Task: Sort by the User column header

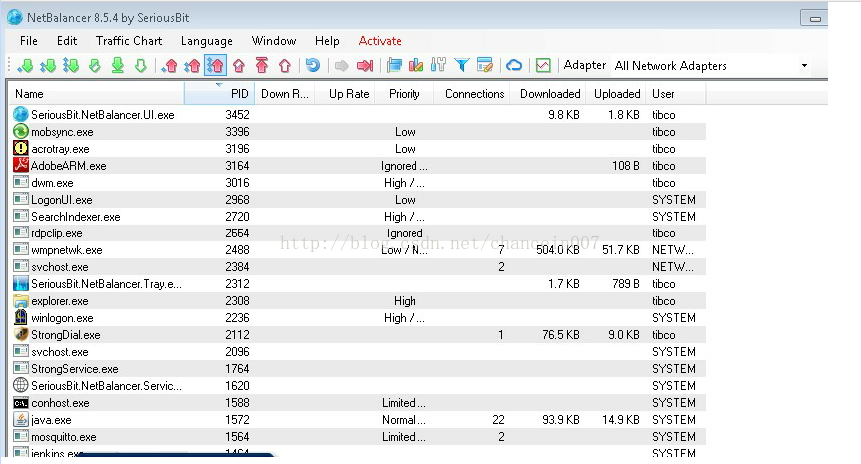Action: pyautogui.click(x=676, y=94)
